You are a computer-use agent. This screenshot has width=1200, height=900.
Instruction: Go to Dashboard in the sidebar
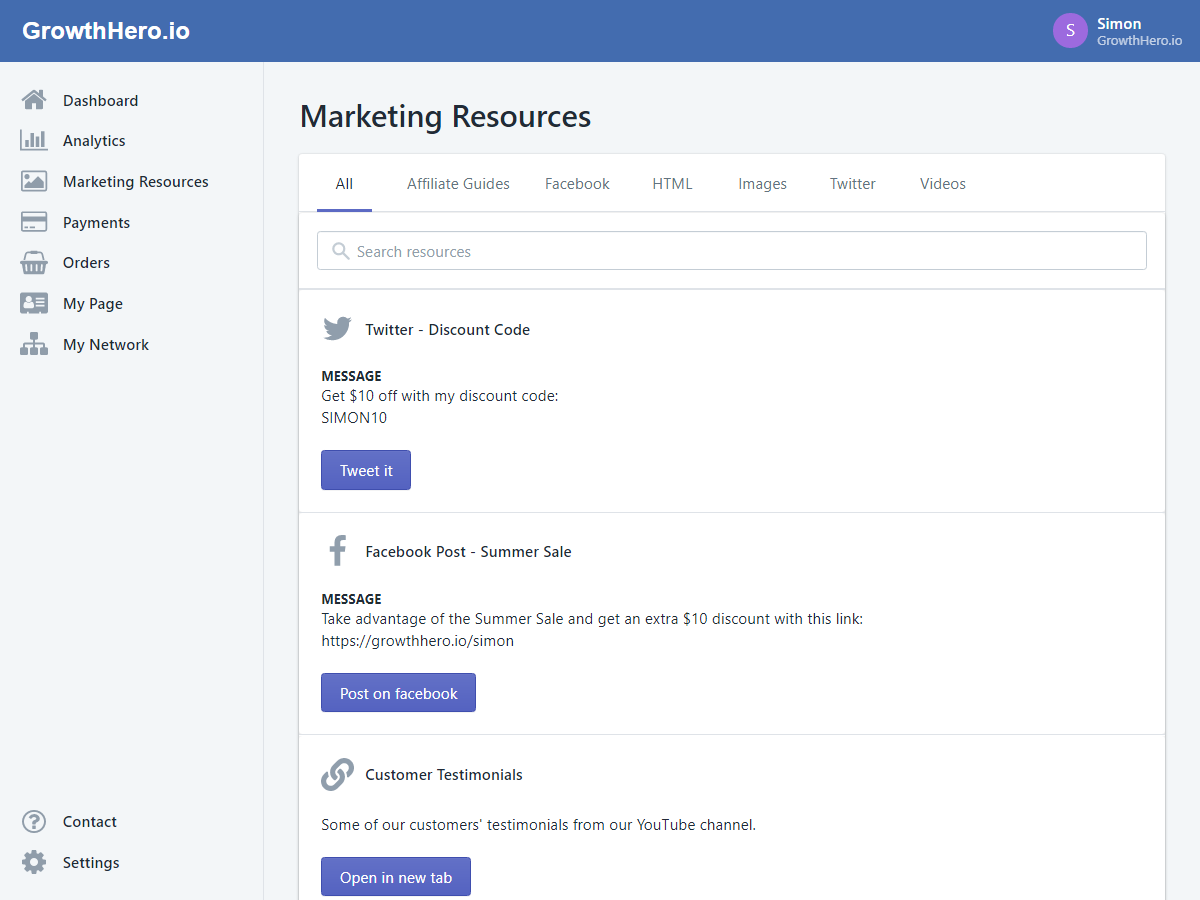pos(100,100)
